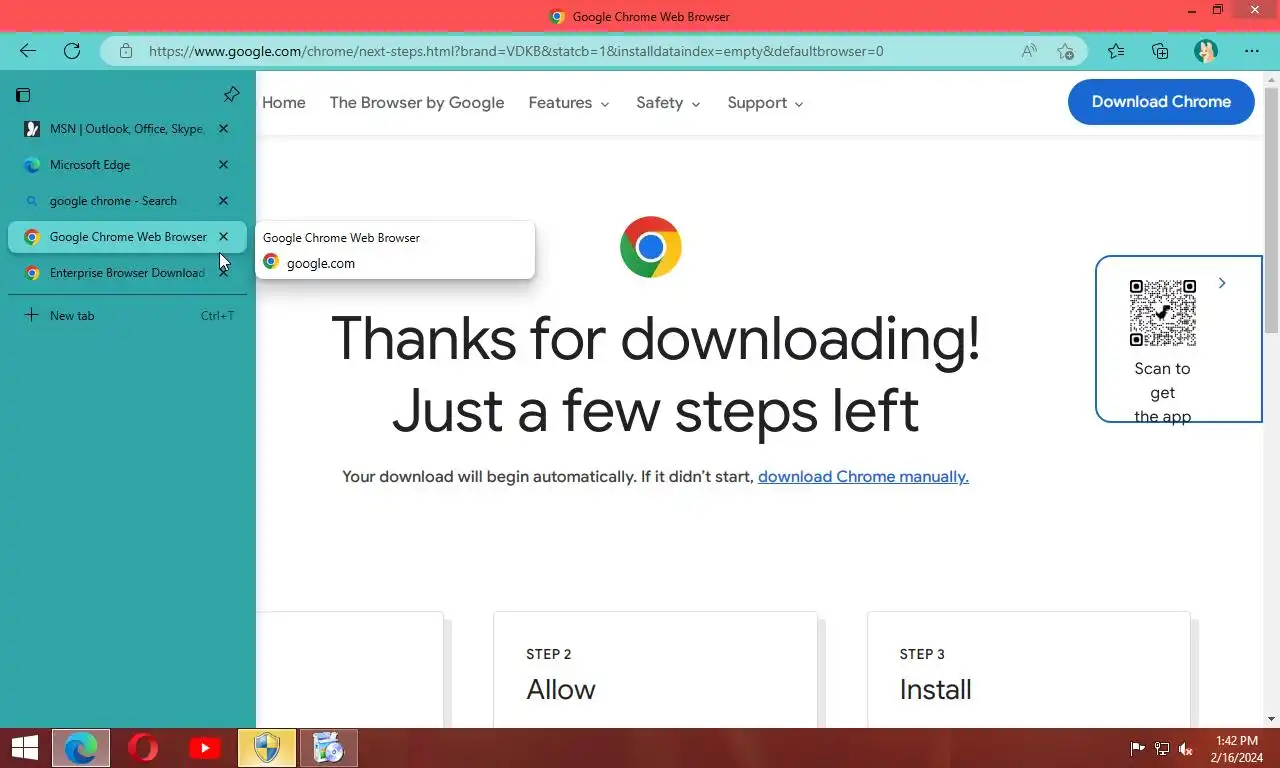The image size is (1280, 768).
Task: Open the Favorites list icon
Action: (1116, 51)
